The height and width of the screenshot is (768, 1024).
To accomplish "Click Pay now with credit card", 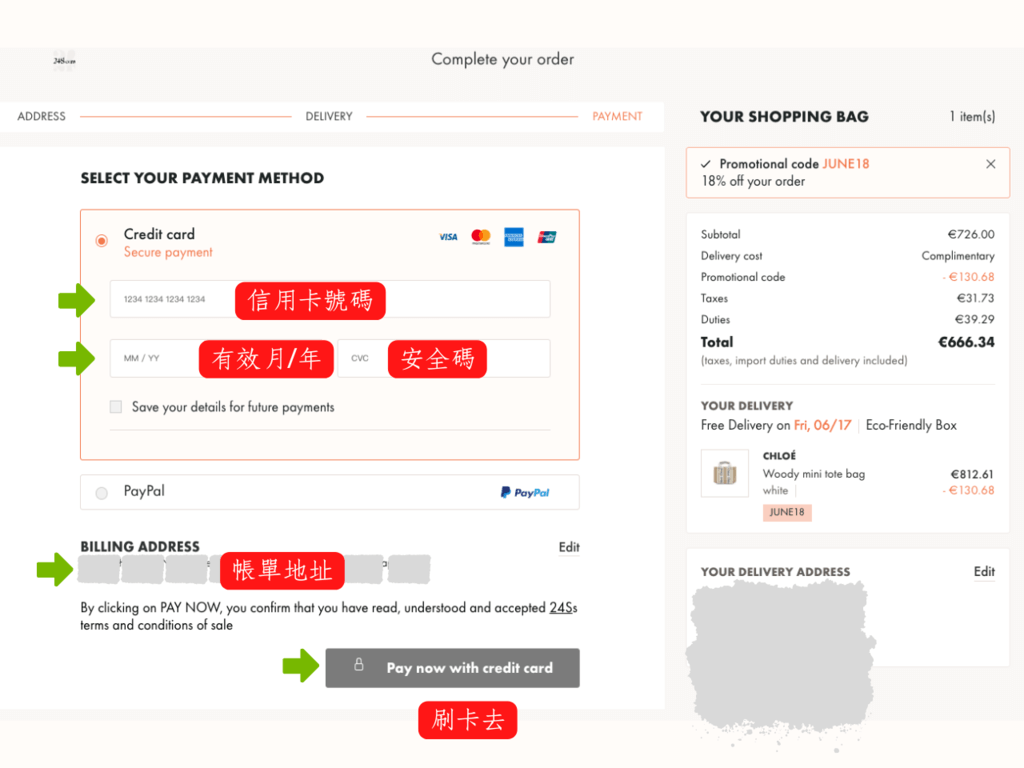I will pyautogui.click(x=453, y=668).
